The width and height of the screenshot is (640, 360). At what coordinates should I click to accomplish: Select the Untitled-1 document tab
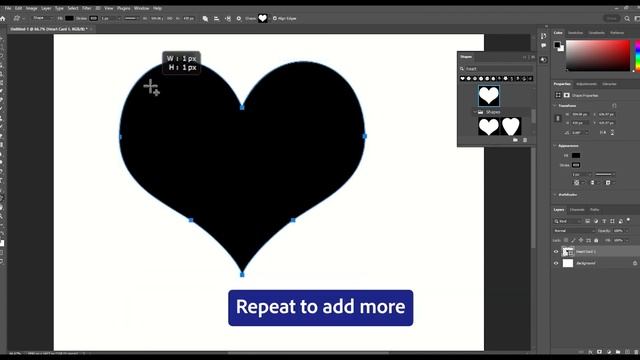click(x=49, y=29)
